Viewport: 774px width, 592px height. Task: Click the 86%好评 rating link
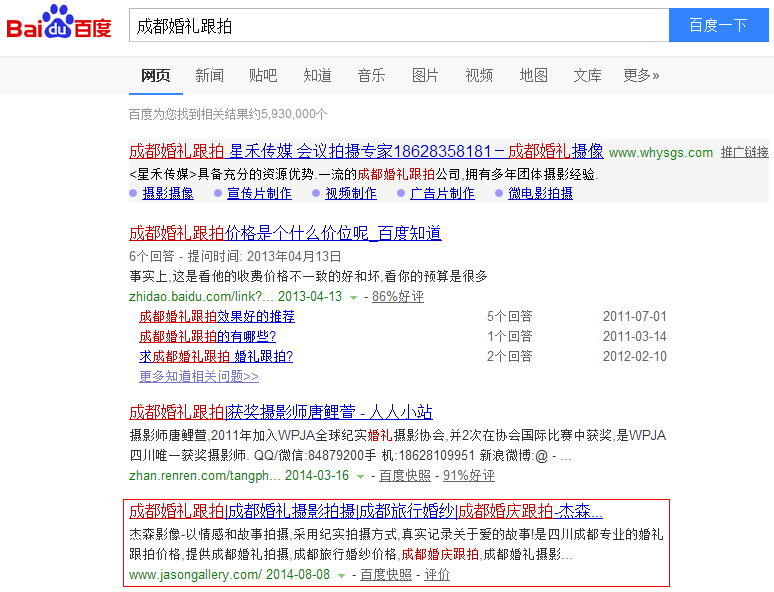pos(397,297)
